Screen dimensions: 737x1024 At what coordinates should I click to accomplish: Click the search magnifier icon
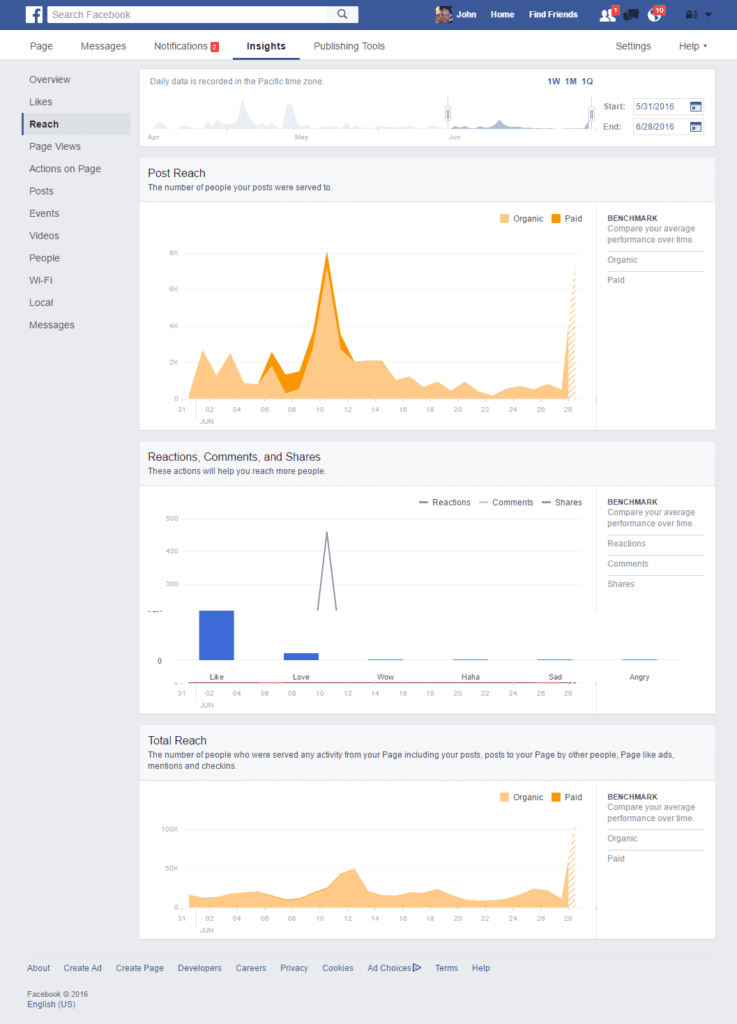tap(342, 15)
